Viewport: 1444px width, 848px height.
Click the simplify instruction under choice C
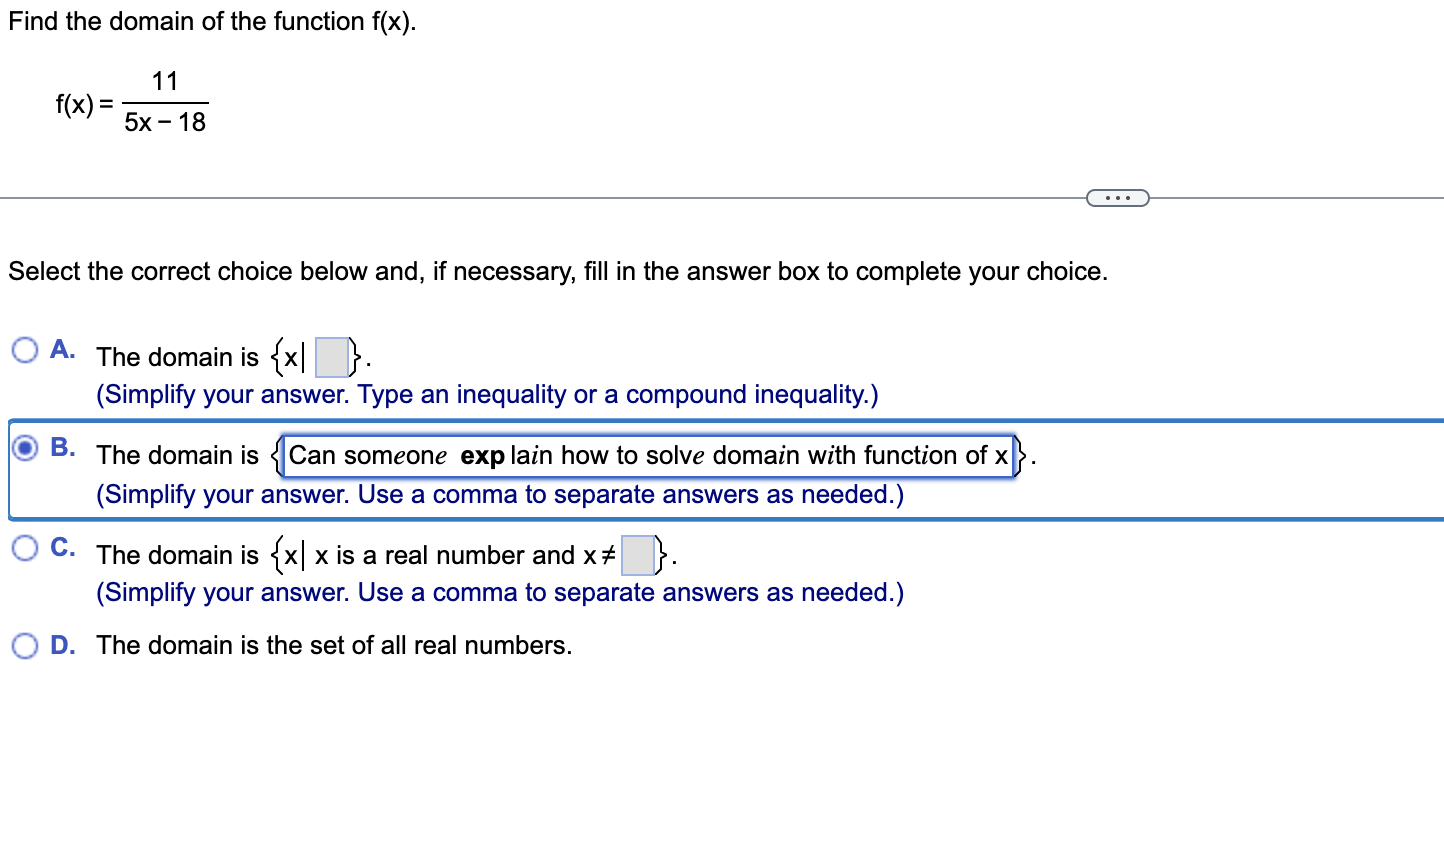pyautogui.click(x=499, y=592)
